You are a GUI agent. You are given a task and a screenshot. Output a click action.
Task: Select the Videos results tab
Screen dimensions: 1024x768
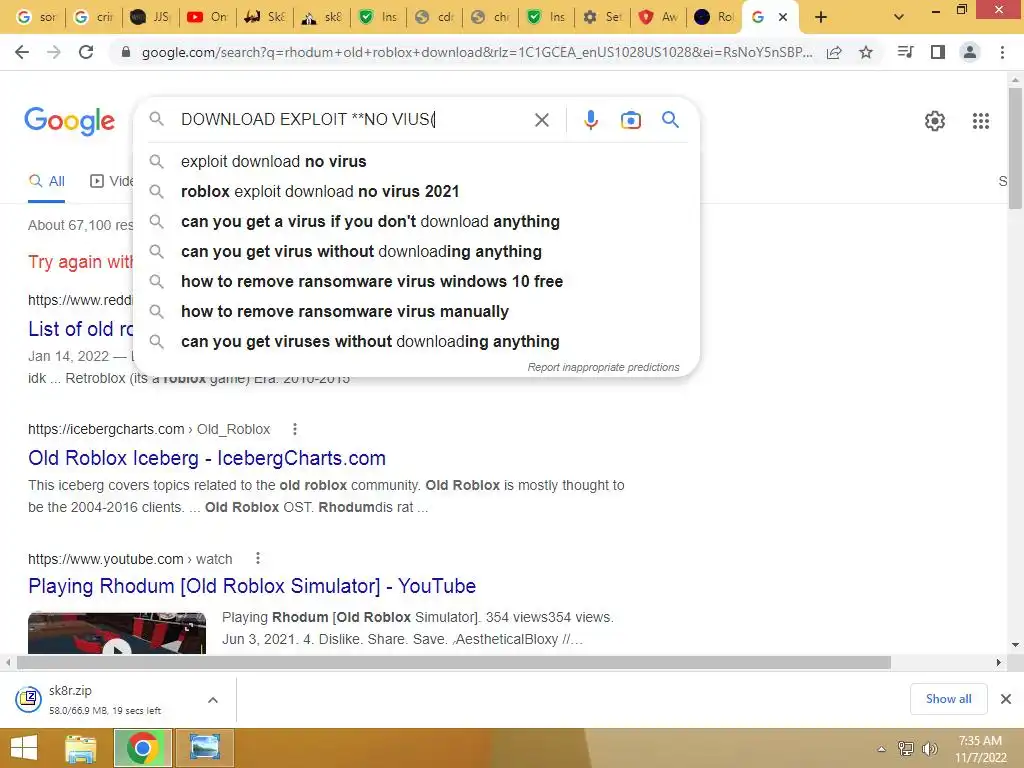(x=111, y=182)
